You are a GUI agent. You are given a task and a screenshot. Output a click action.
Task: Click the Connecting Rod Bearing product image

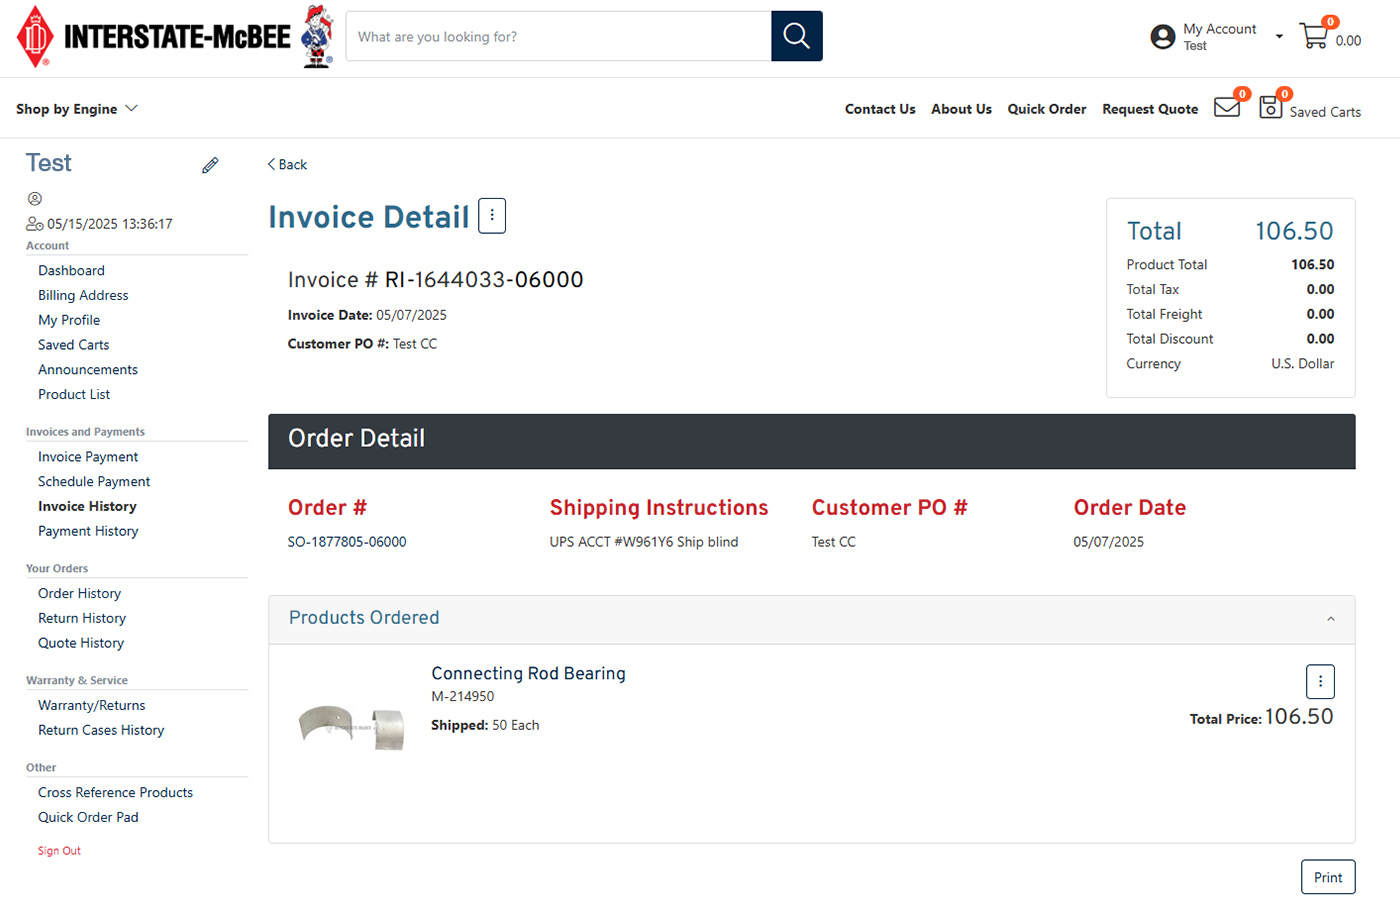click(351, 727)
